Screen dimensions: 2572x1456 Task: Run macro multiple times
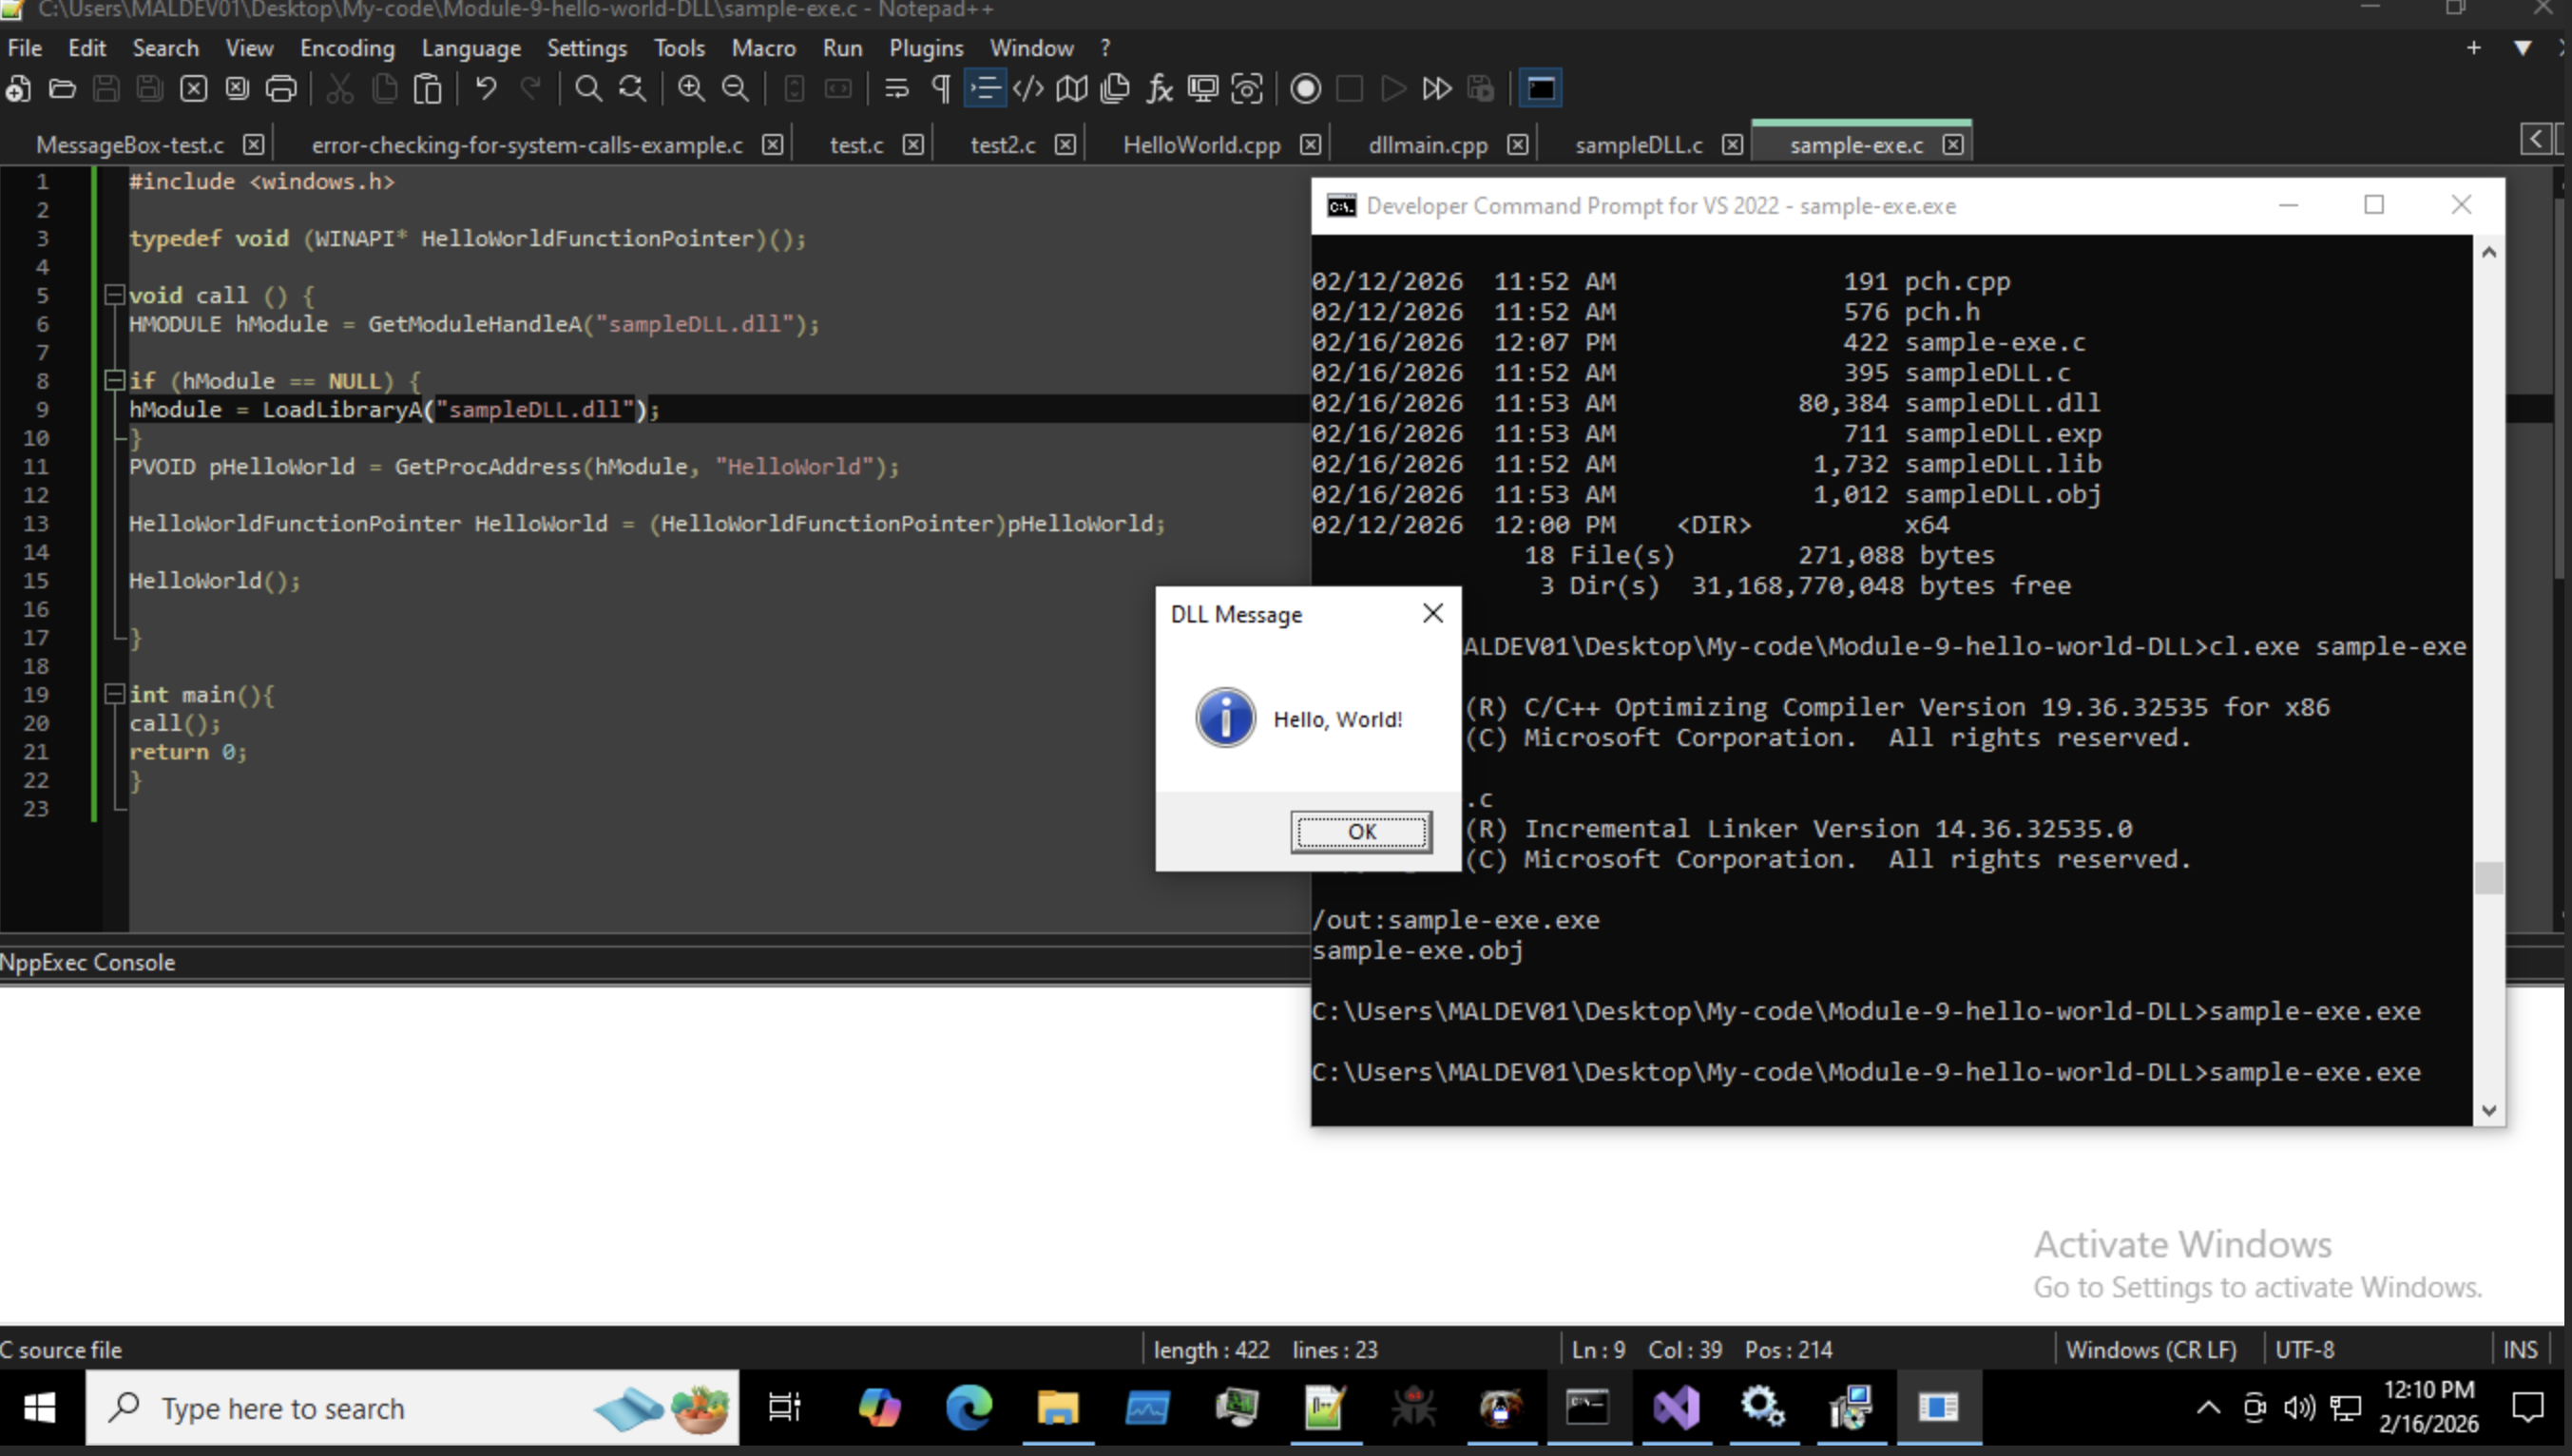pyautogui.click(x=1436, y=88)
